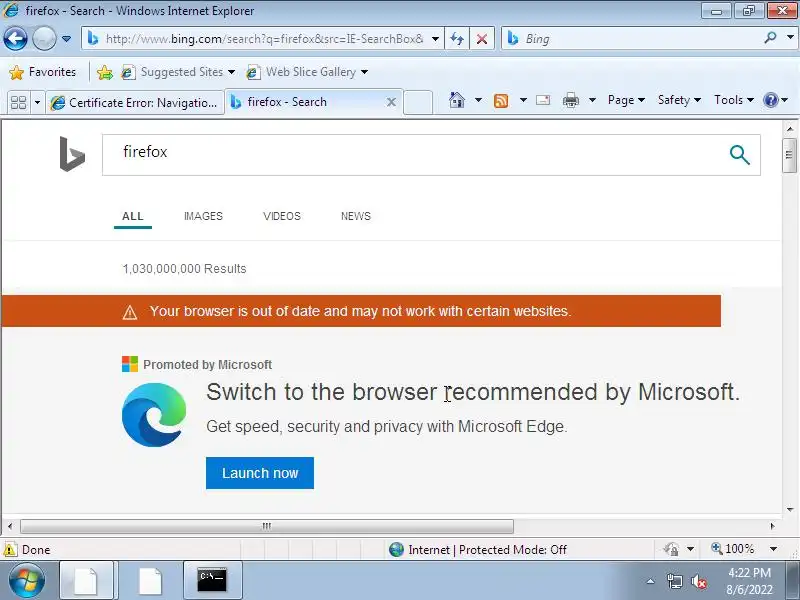Open the Command Prompt taskbar icon

(212, 580)
